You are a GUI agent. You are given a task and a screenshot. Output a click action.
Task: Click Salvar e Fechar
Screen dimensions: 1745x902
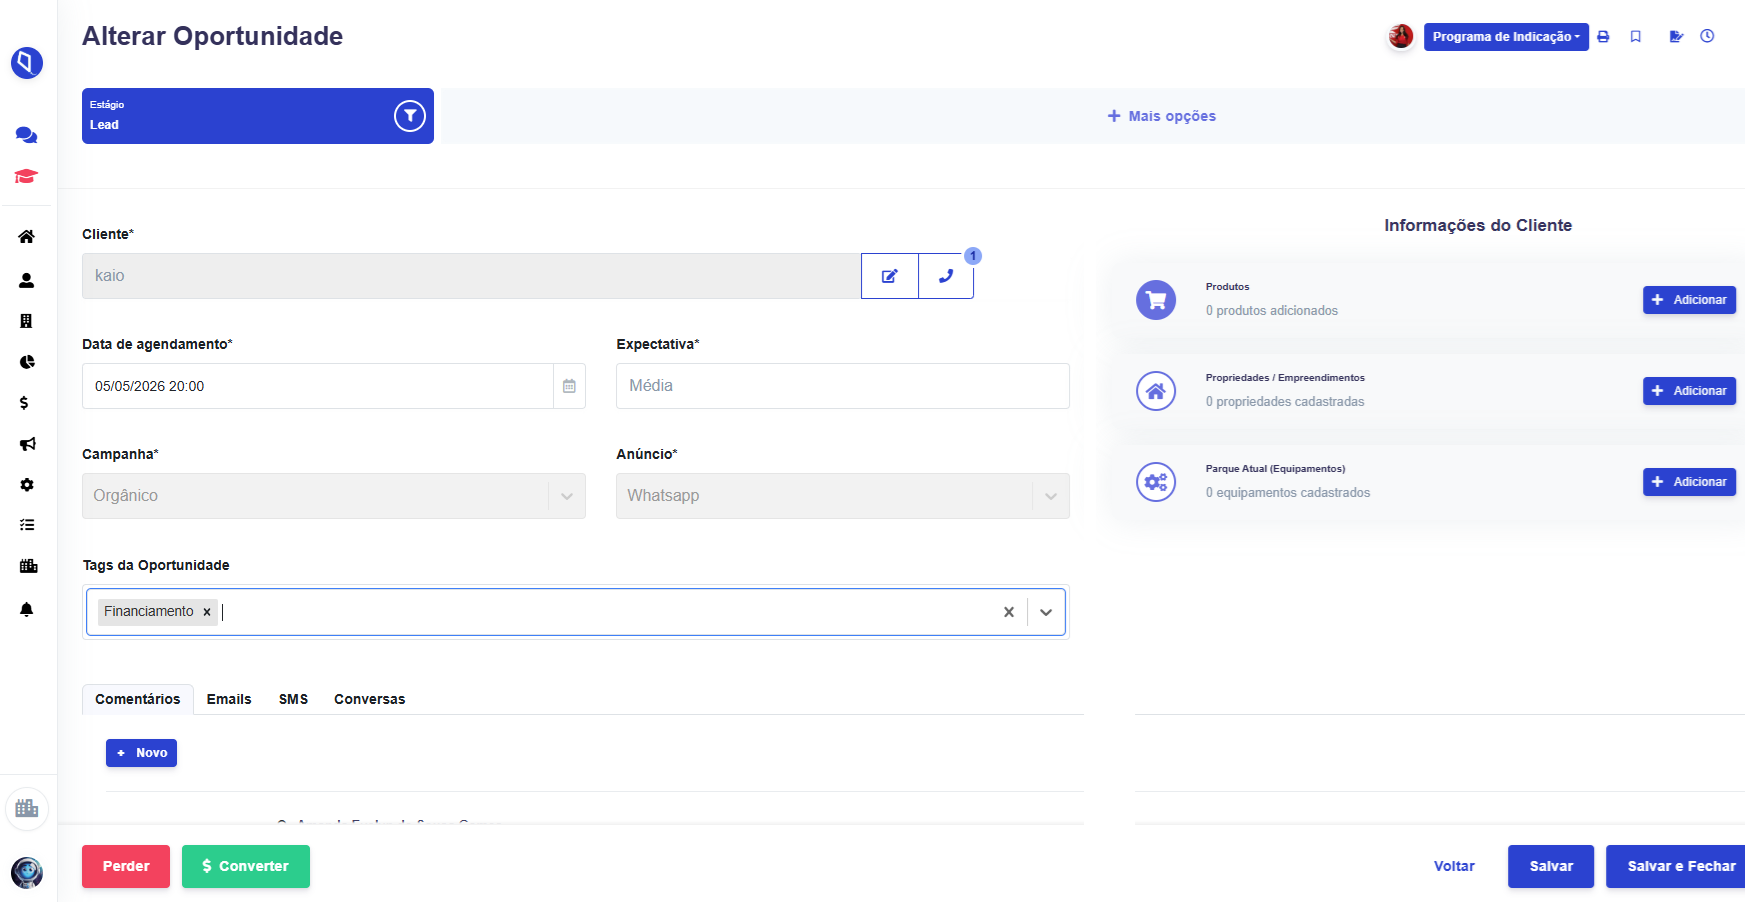click(x=1676, y=866)
